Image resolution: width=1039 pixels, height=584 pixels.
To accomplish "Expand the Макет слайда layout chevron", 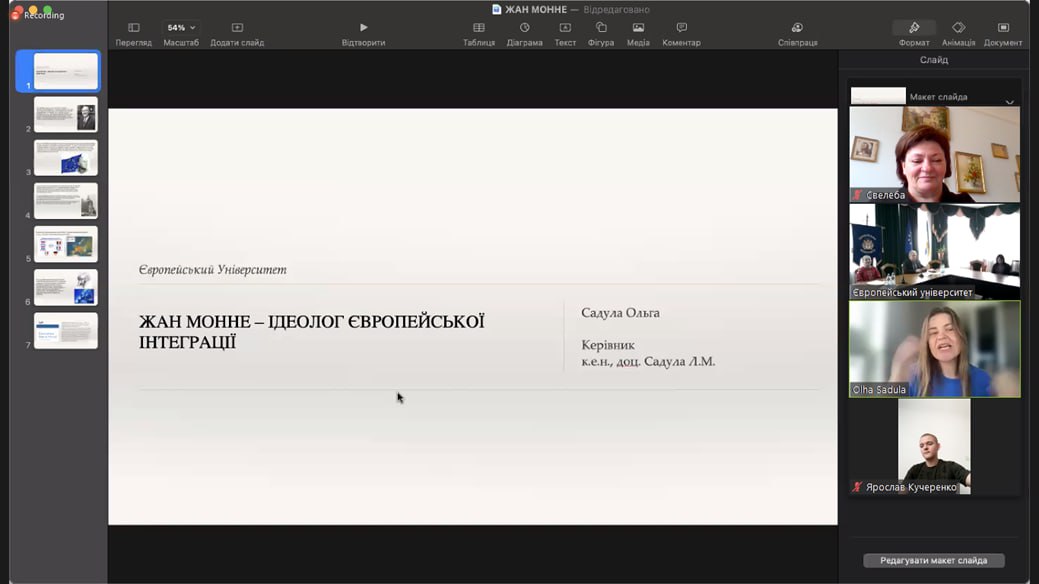I will 1009,102.
